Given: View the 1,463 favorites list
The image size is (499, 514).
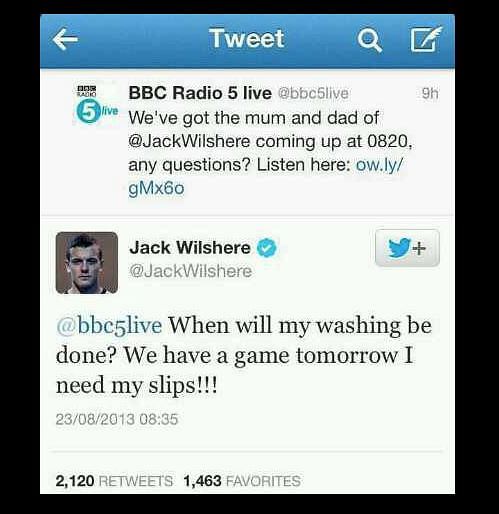Looking at the screenshot, I should point(242,481).
